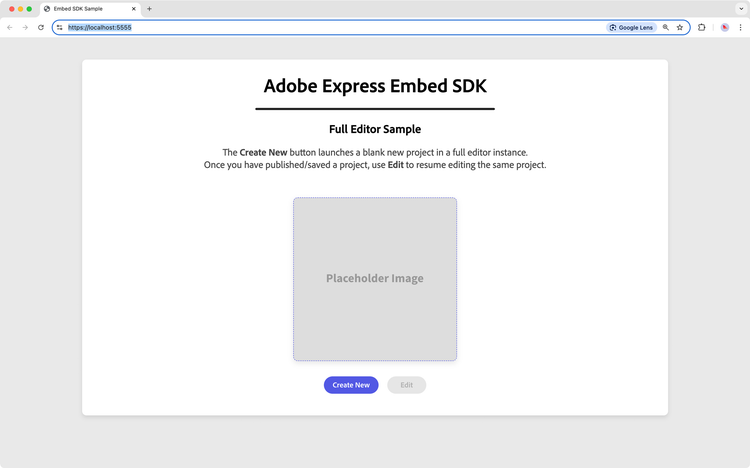
Task: Open the zoom magnifier icon in address bar
Action: point(666,28)
